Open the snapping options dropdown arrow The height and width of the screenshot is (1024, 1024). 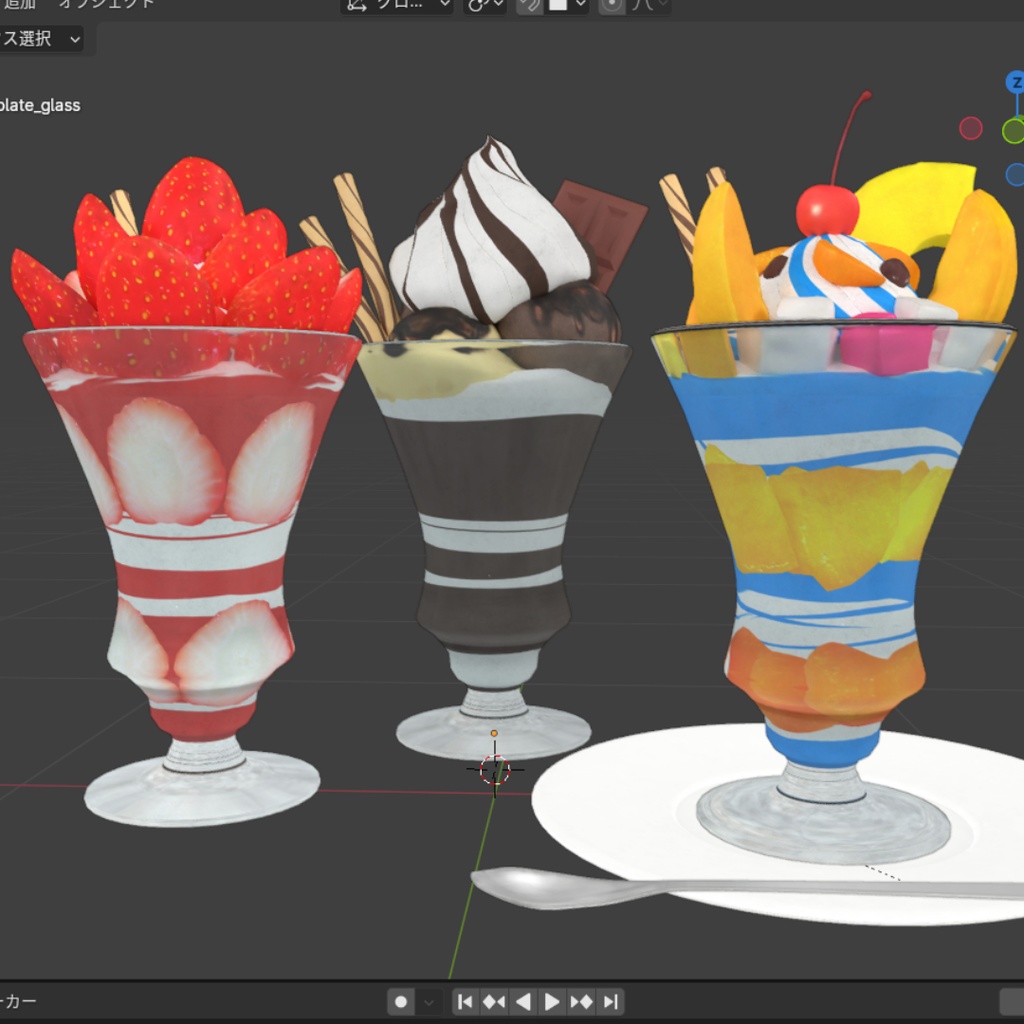[x=581, y=6]
